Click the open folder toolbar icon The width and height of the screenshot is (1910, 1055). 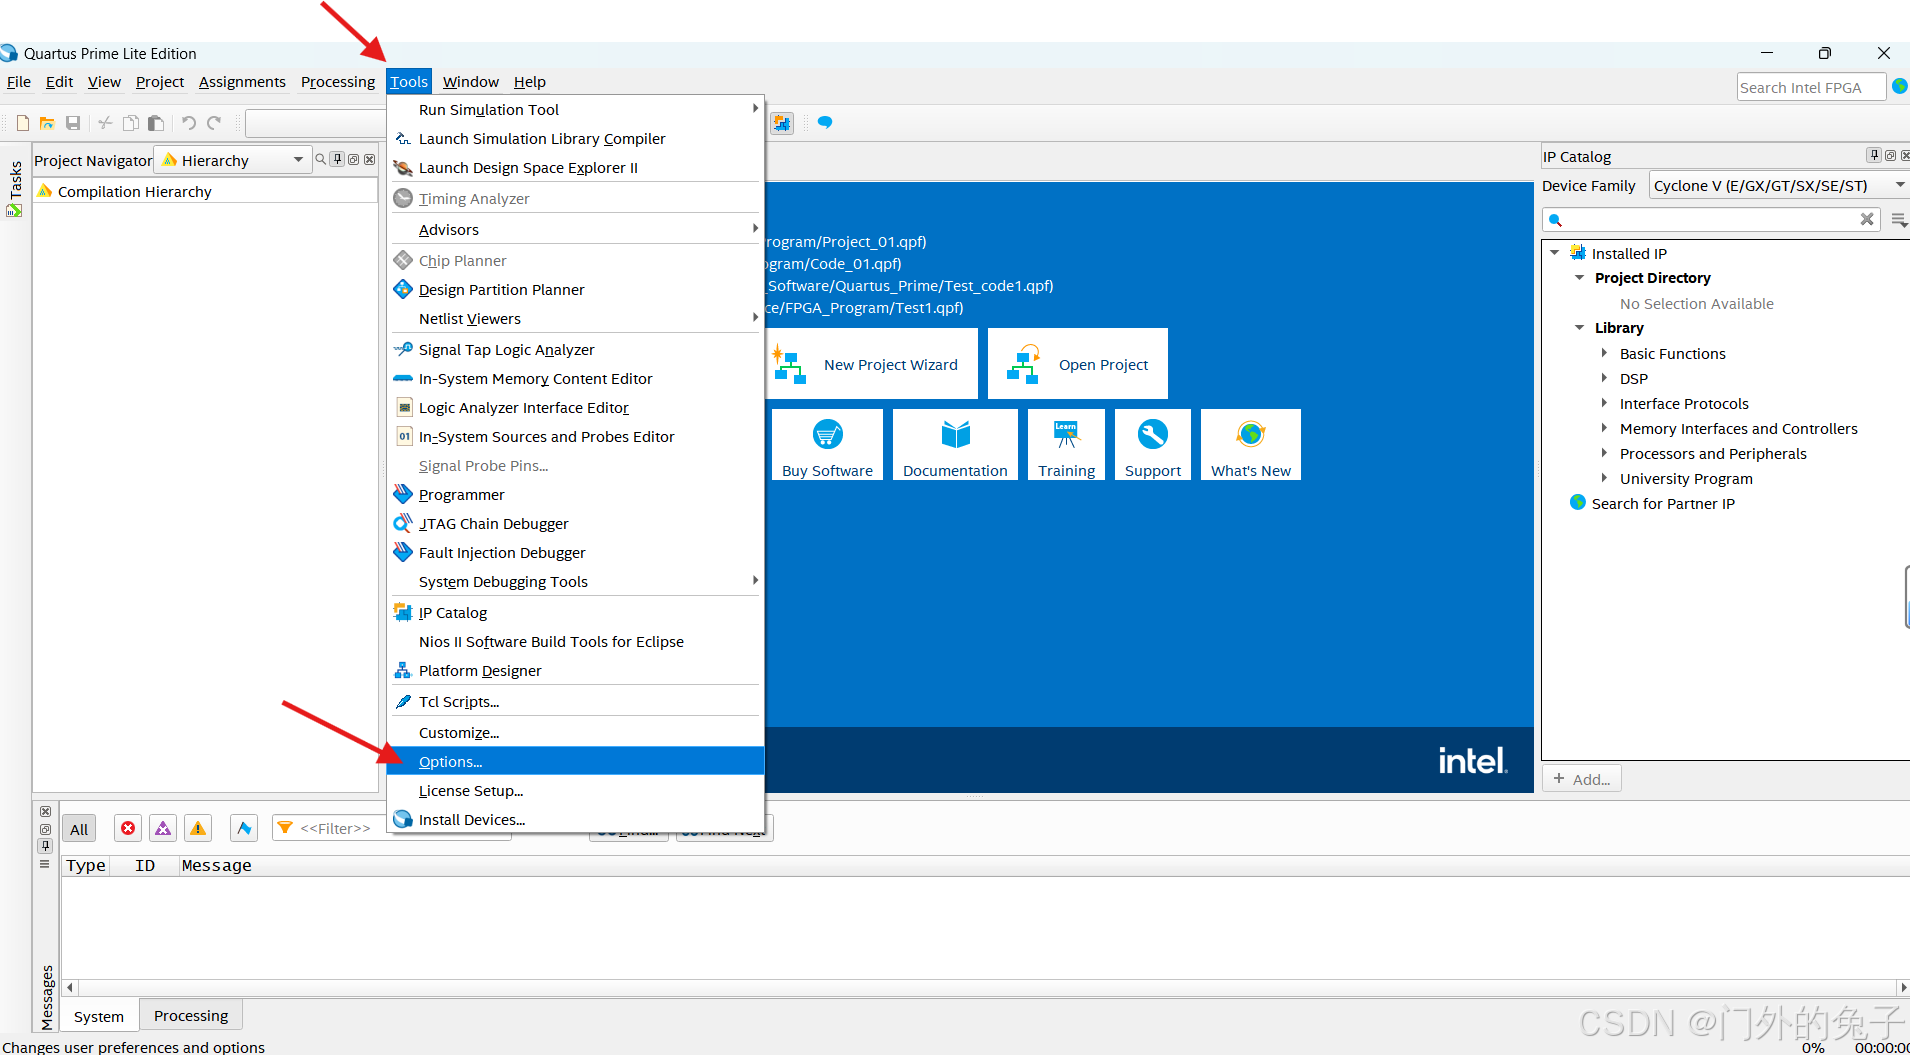pos(47,123)
